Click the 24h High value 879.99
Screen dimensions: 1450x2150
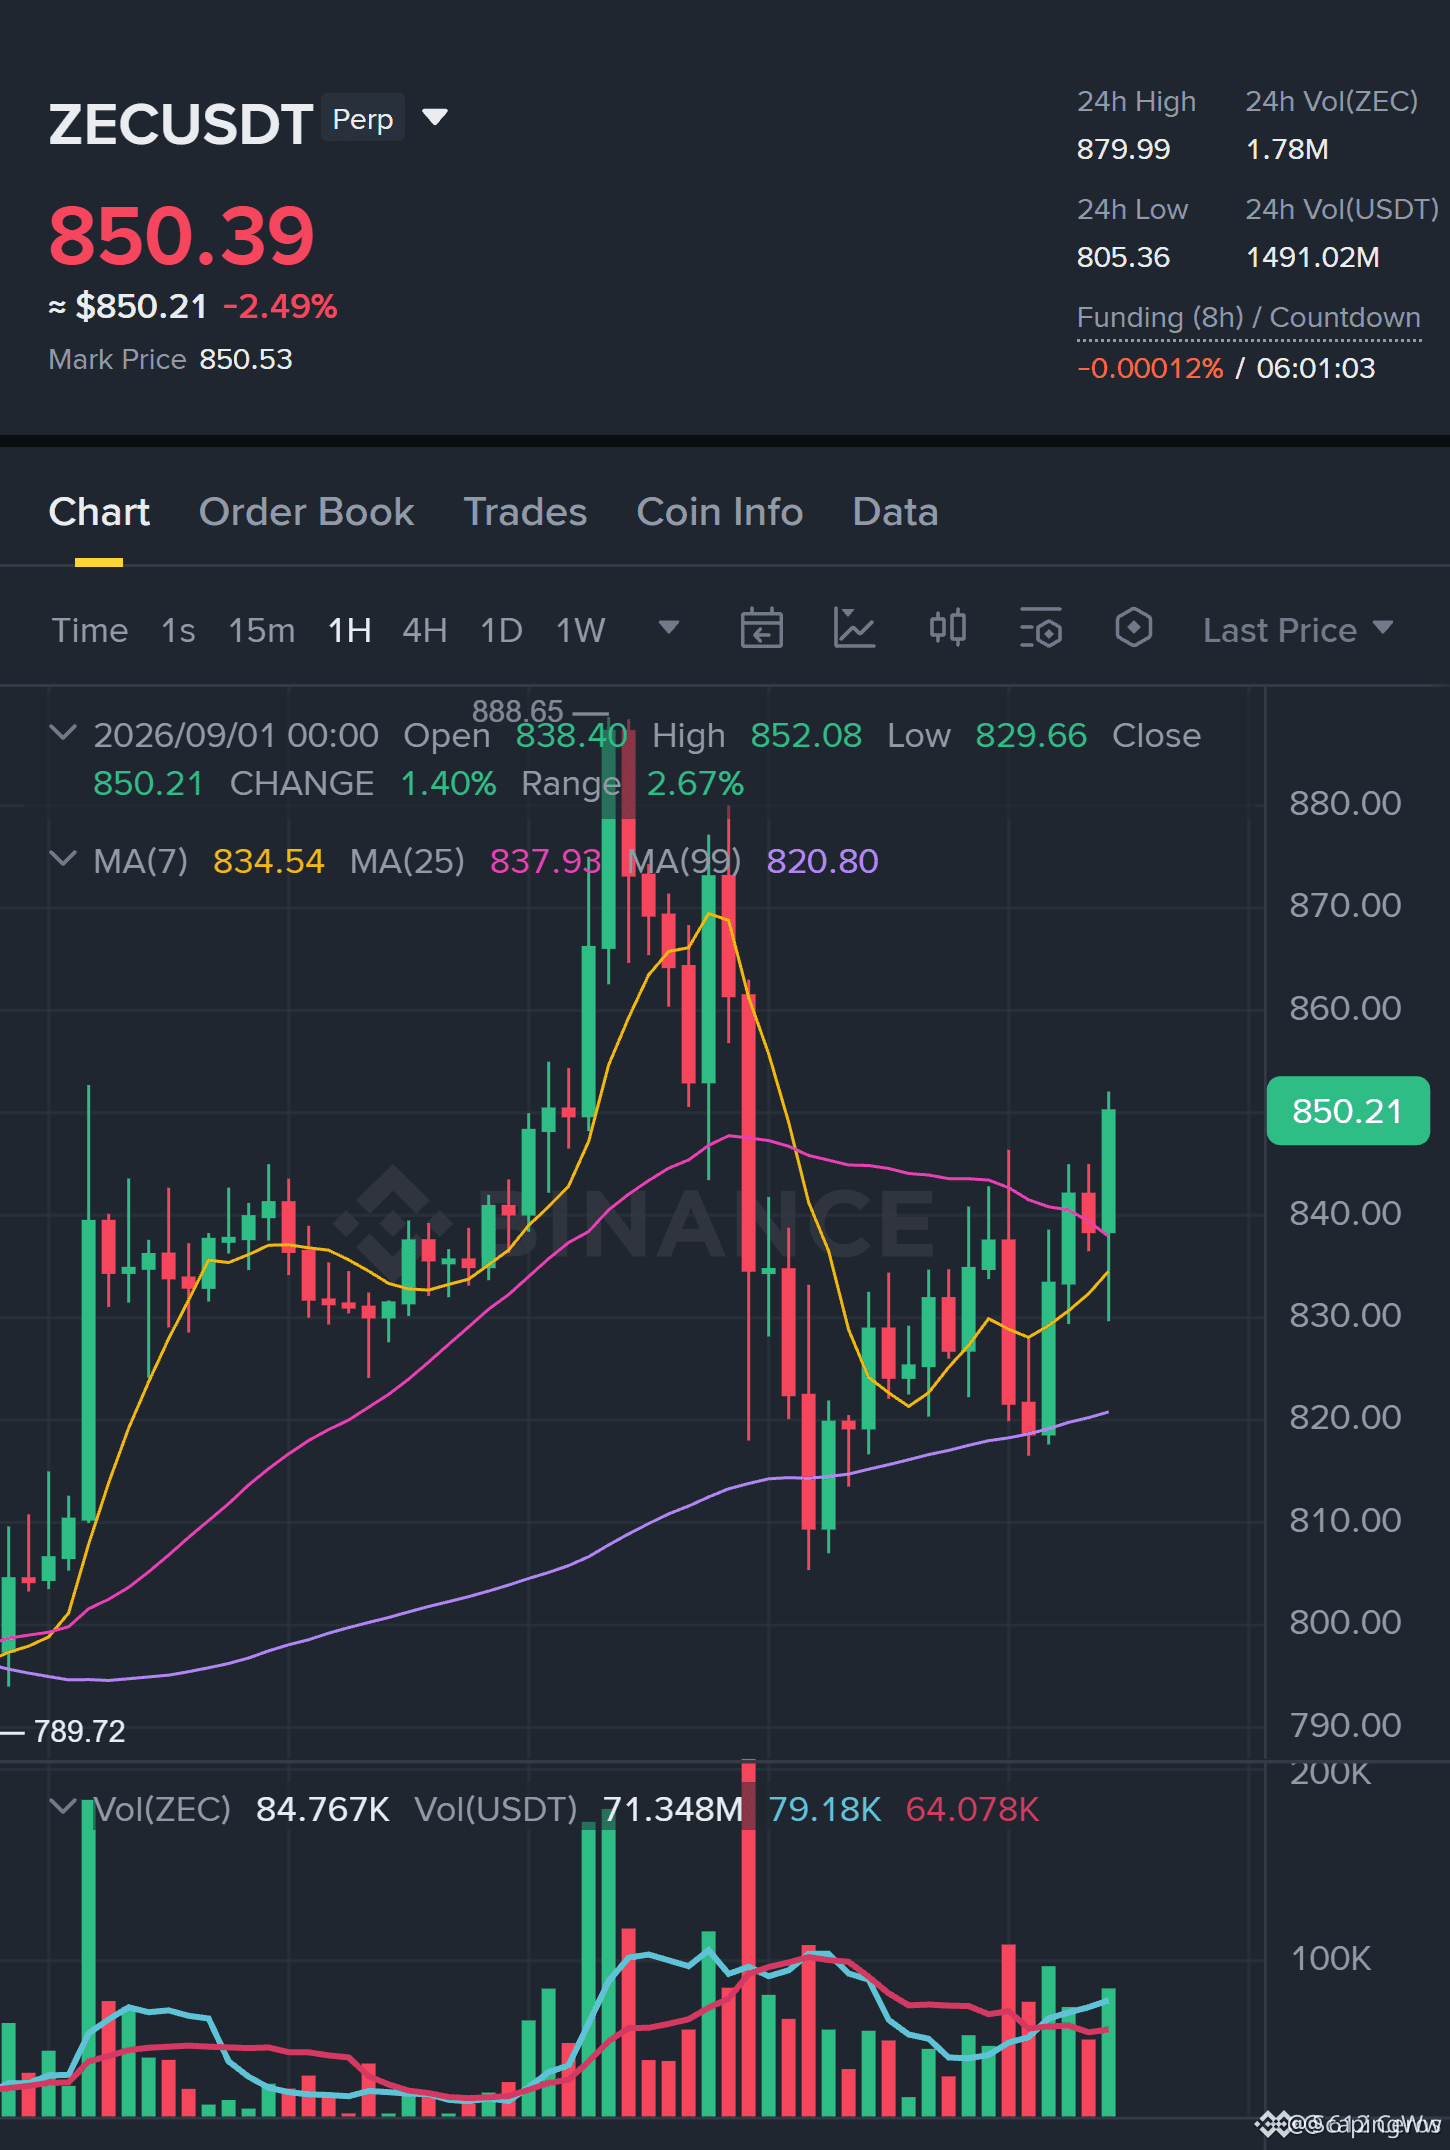click(x=1123, y=149)
